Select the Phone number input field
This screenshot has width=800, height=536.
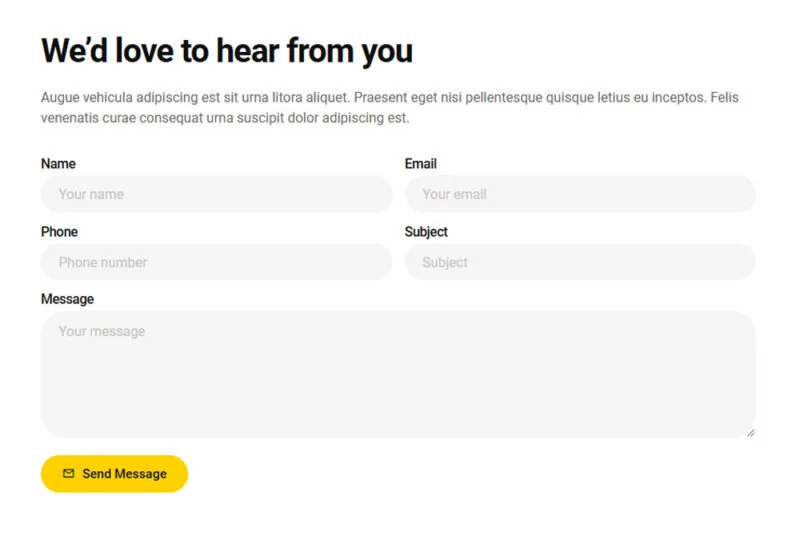[x=216, y=262]
